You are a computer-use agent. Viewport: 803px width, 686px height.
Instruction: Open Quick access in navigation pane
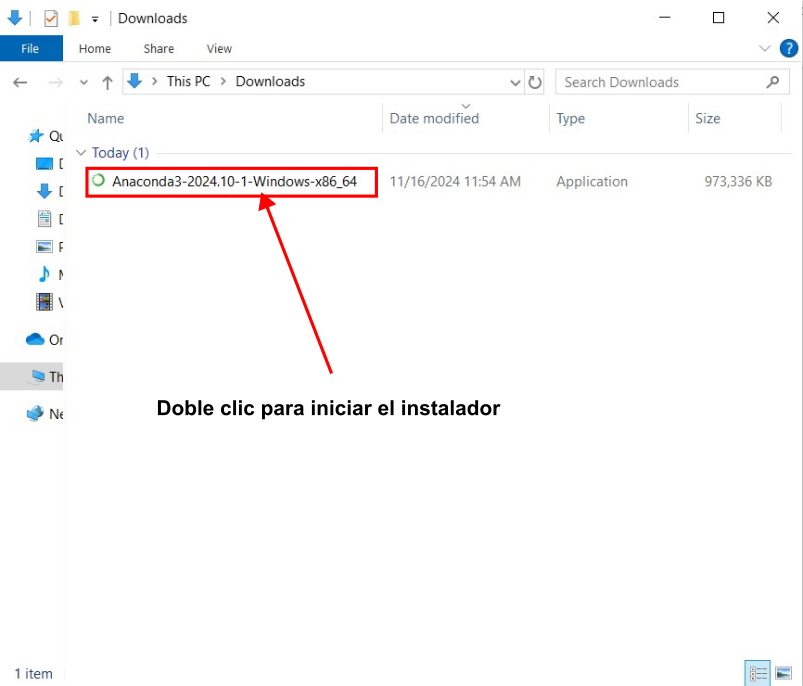point(45,136)
